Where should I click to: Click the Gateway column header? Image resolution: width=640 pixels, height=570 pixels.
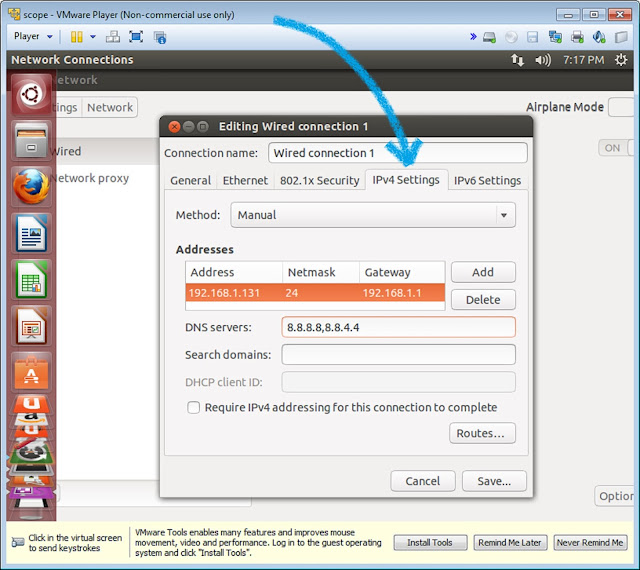402,272
